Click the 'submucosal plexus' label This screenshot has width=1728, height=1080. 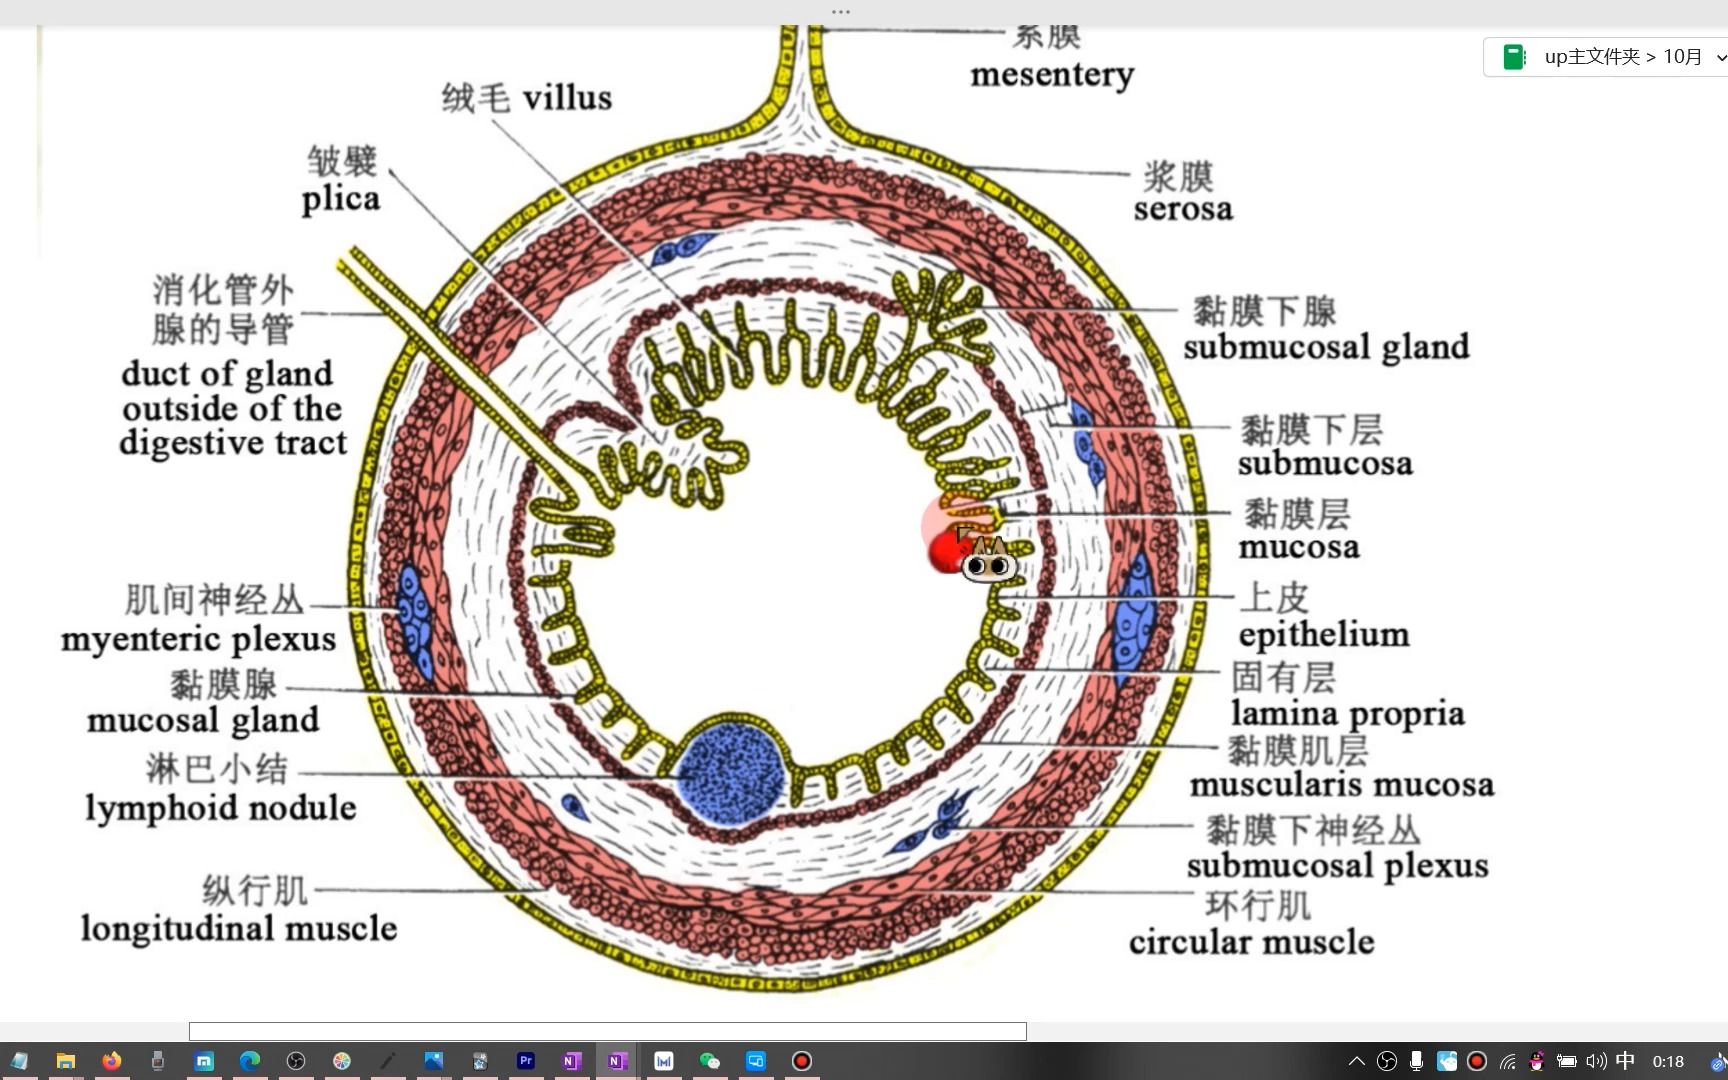click(x=1337, y=866)
